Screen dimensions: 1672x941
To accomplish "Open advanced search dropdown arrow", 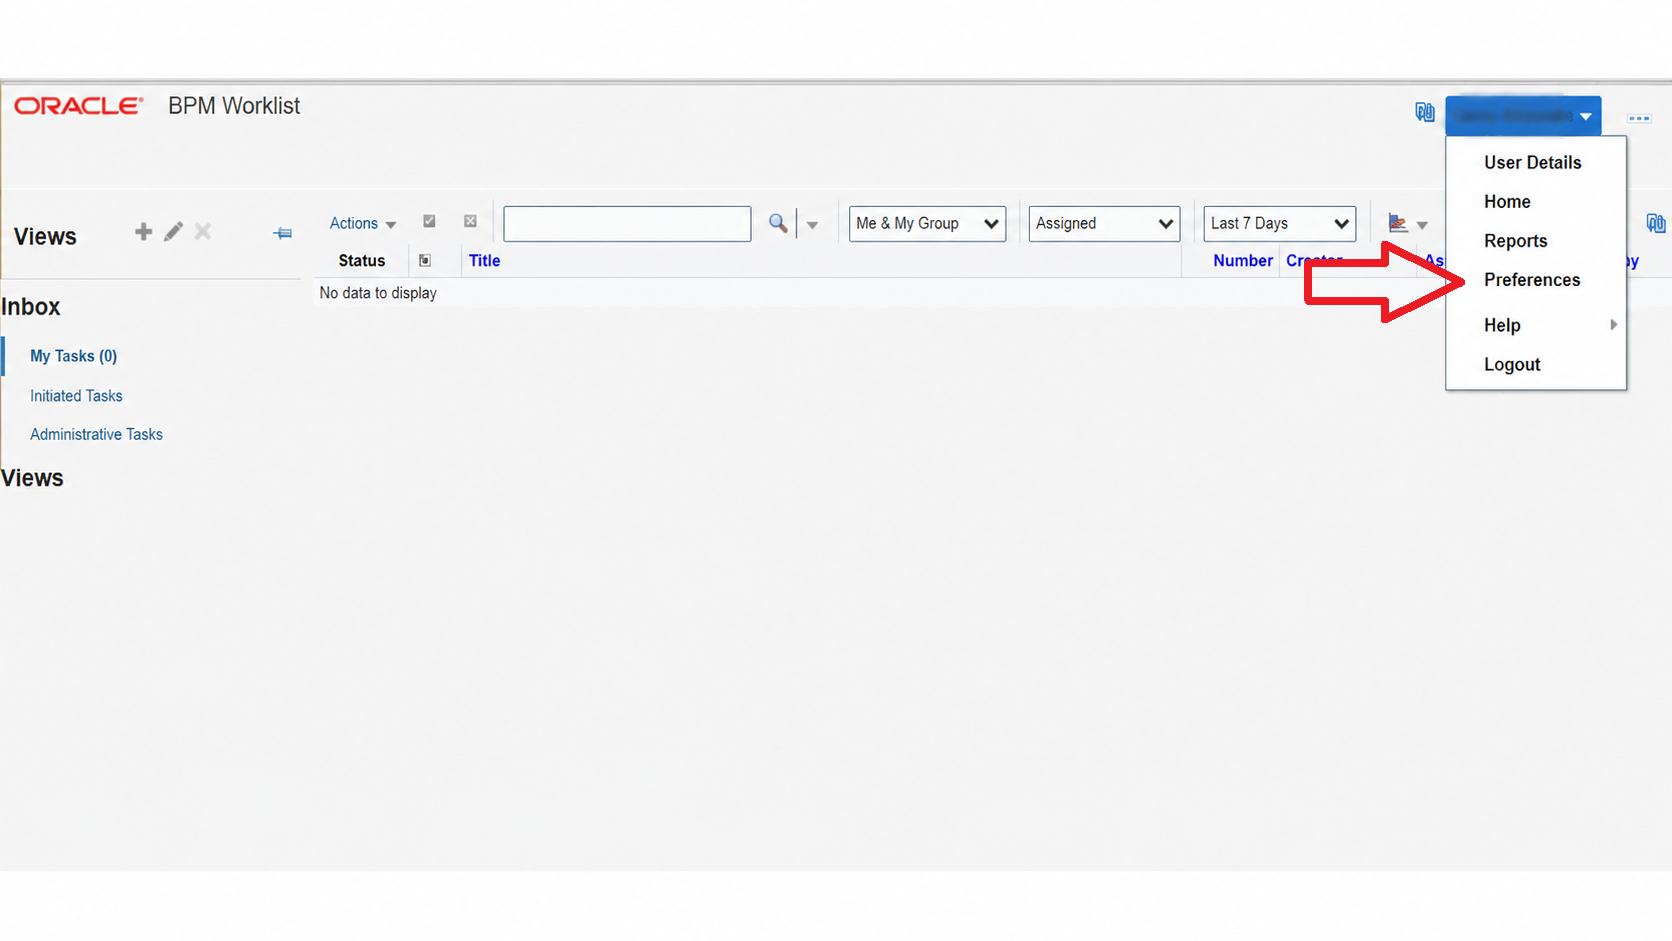I will coord(812,225).
